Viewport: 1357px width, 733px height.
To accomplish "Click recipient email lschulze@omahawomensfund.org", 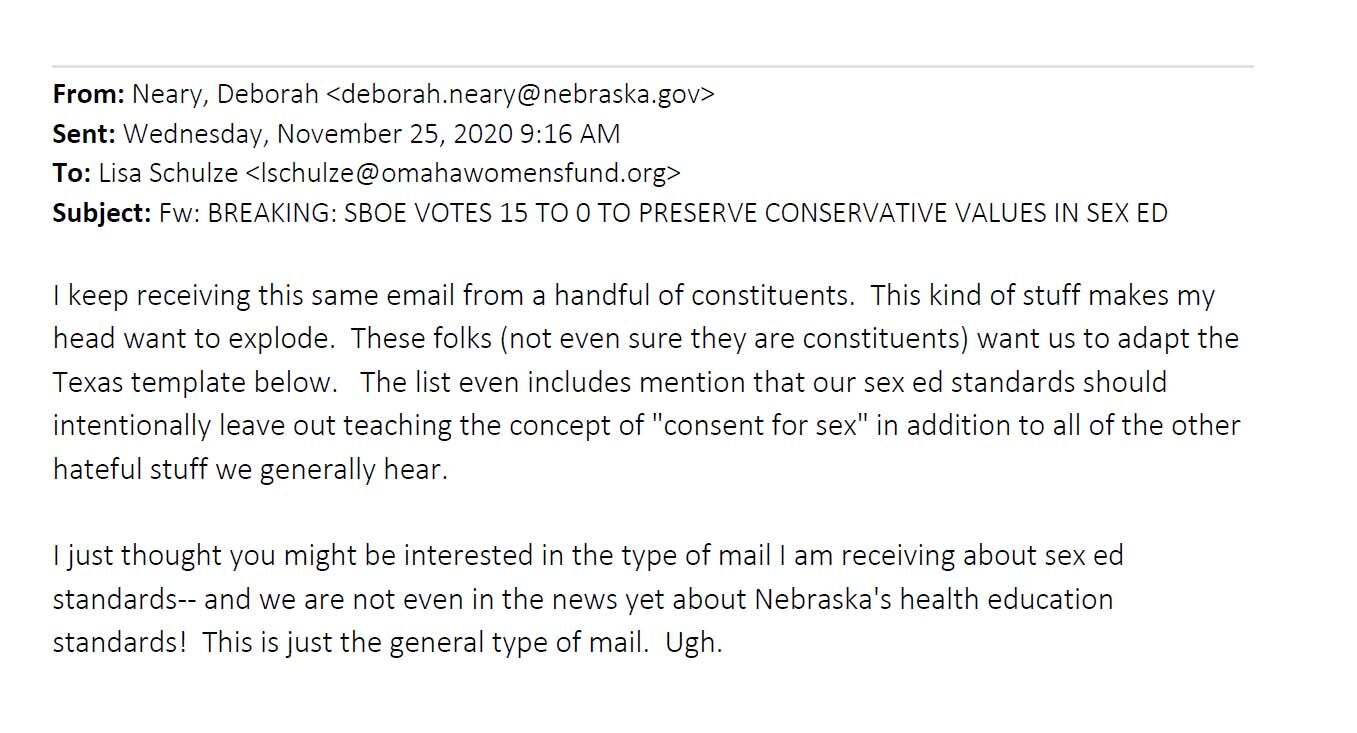I will coord(463,173).
